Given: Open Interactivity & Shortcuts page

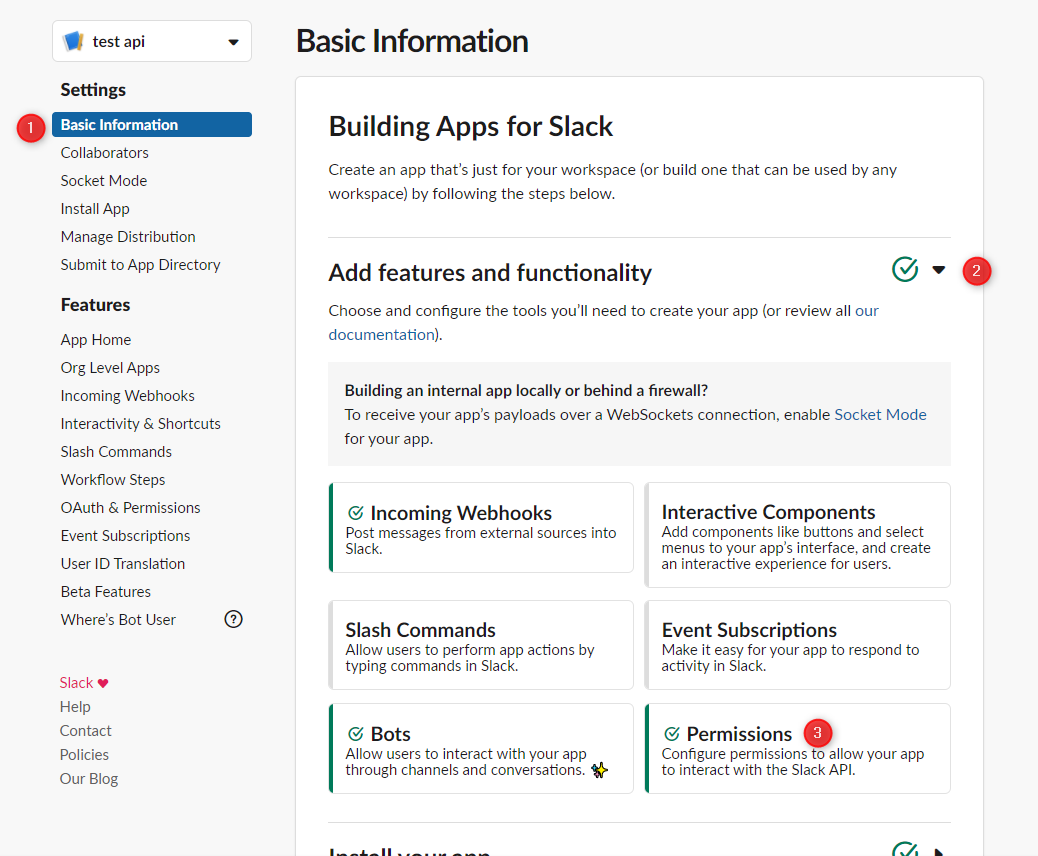Looking at the screenshot, I should (x=140, y=424).
